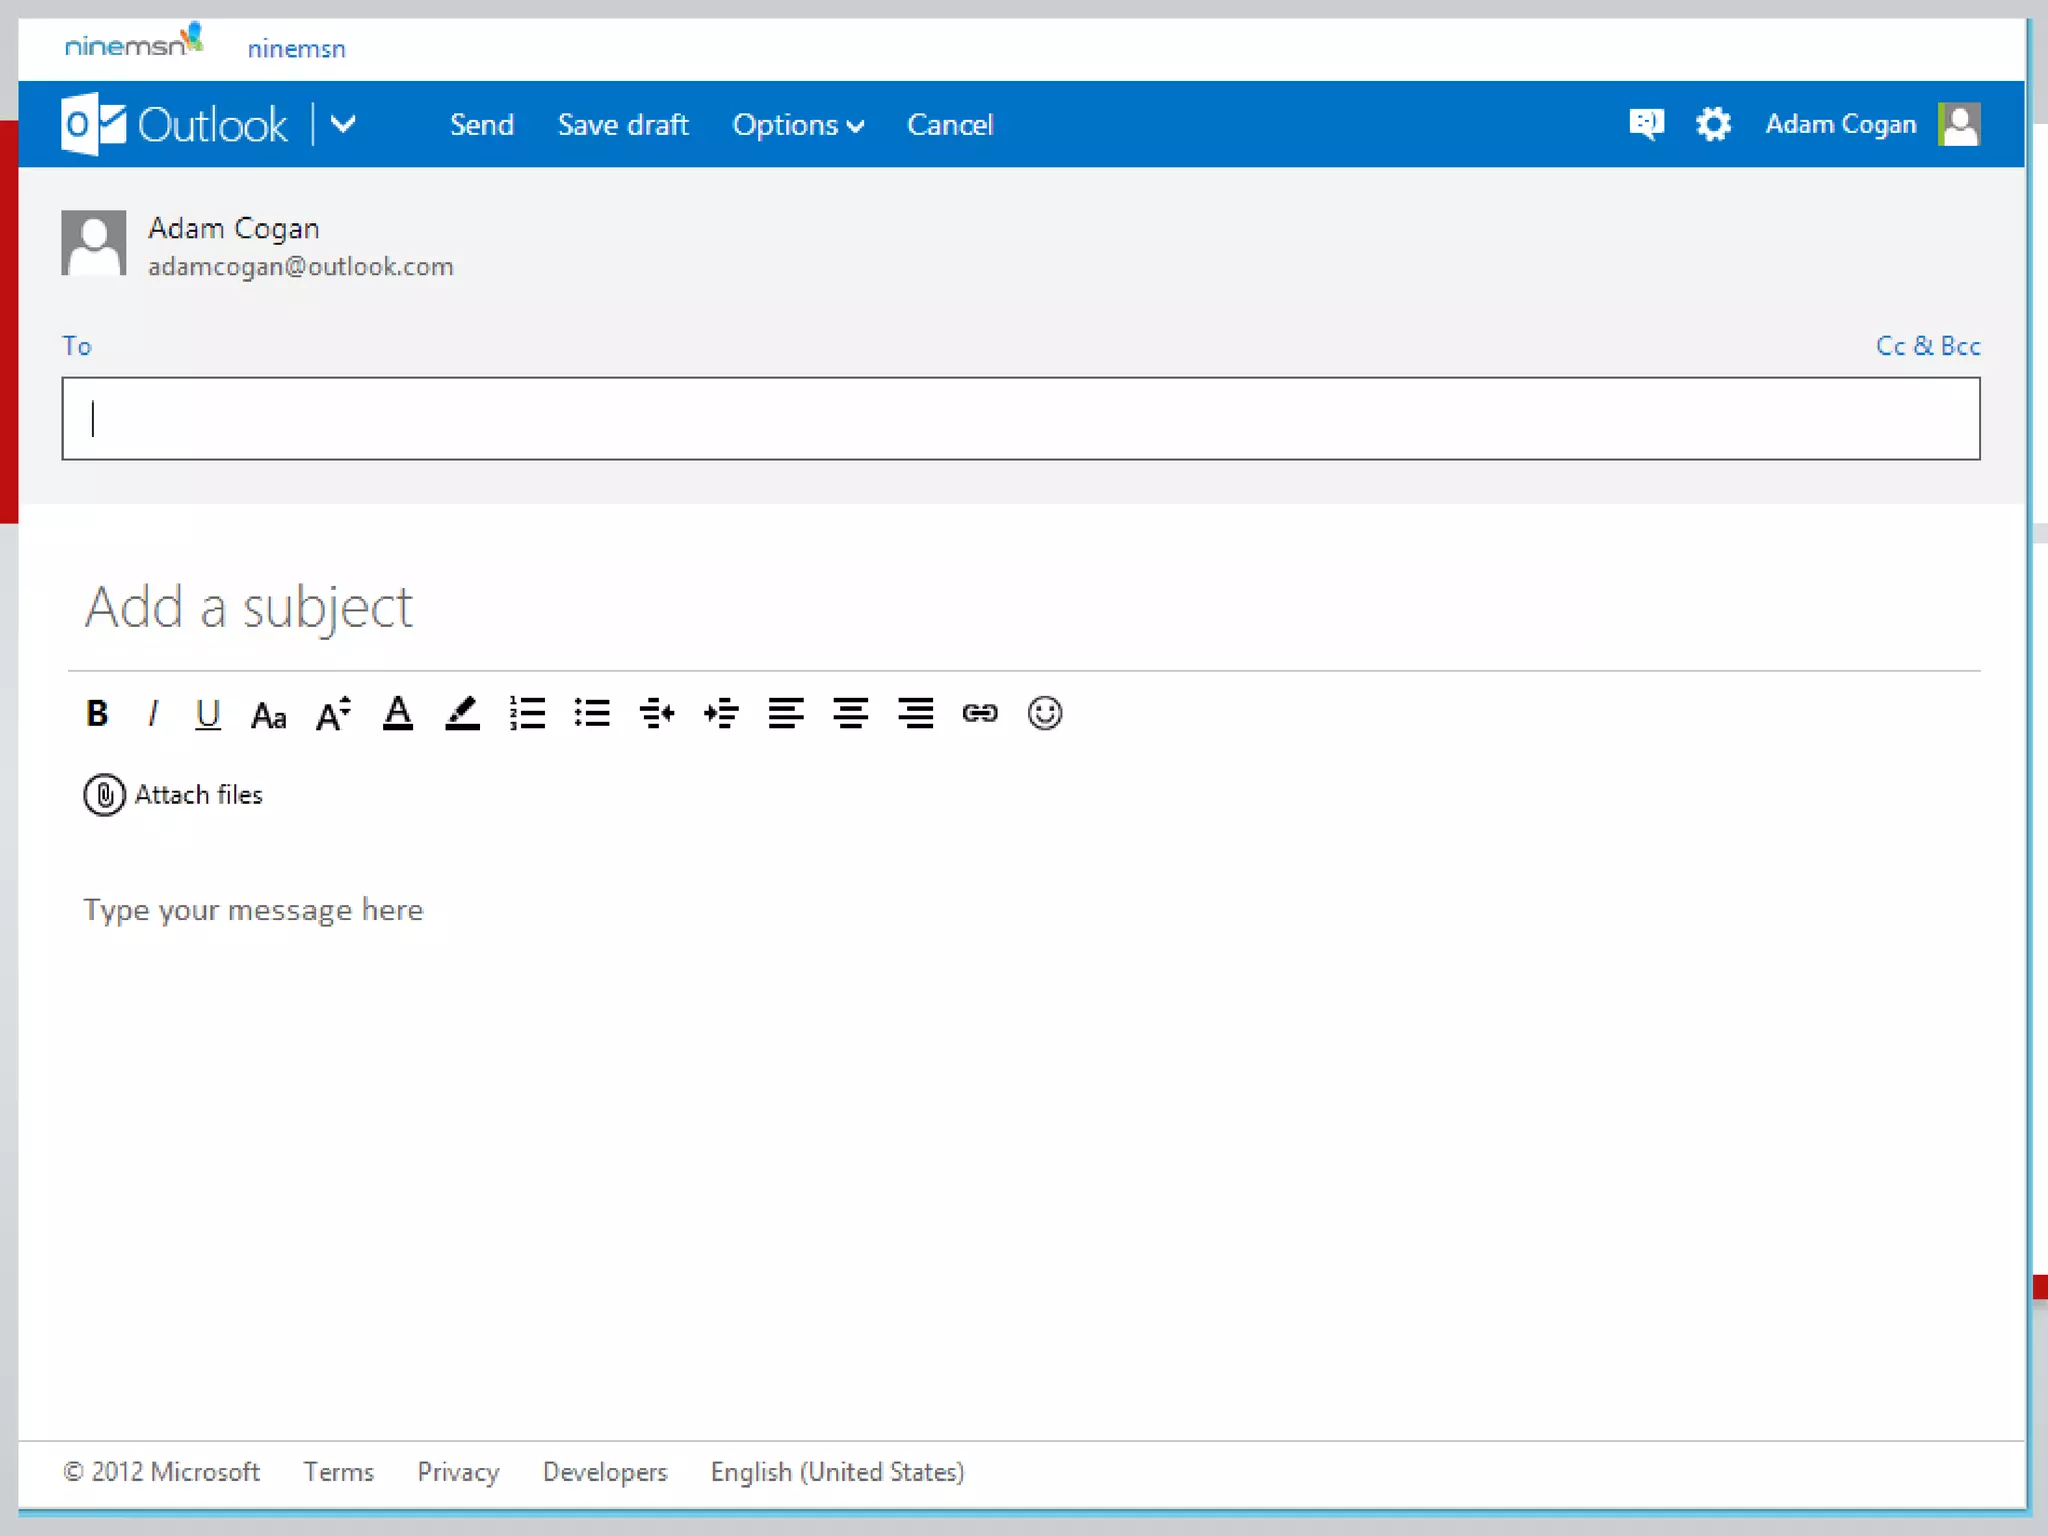Open the settings gear menu
The image size is (2048, 1536).
(1713, 124)
